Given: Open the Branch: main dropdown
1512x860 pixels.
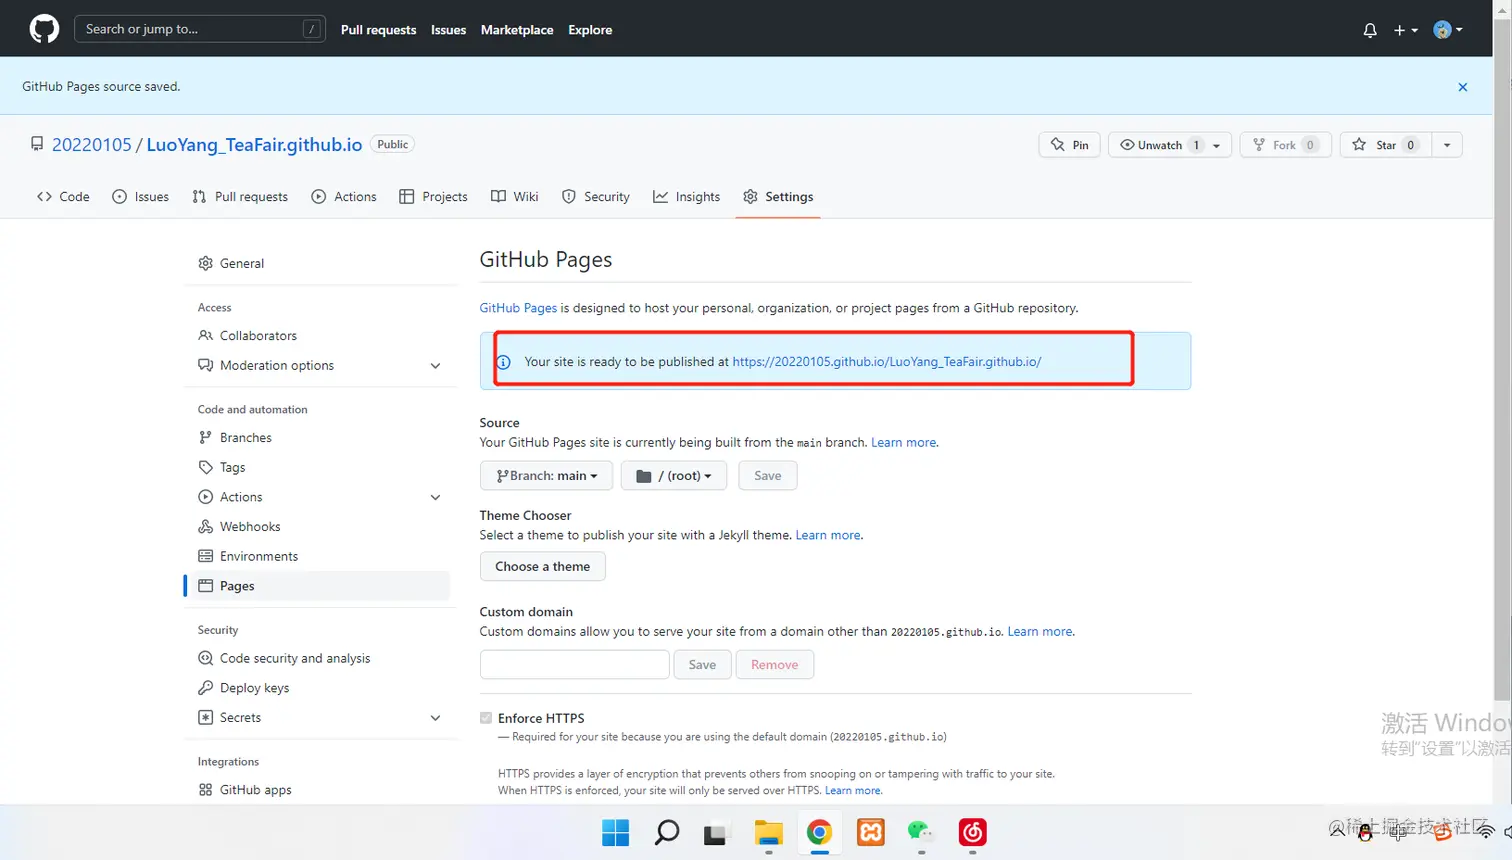Looking at the screenshot, I should pos(546,476).
